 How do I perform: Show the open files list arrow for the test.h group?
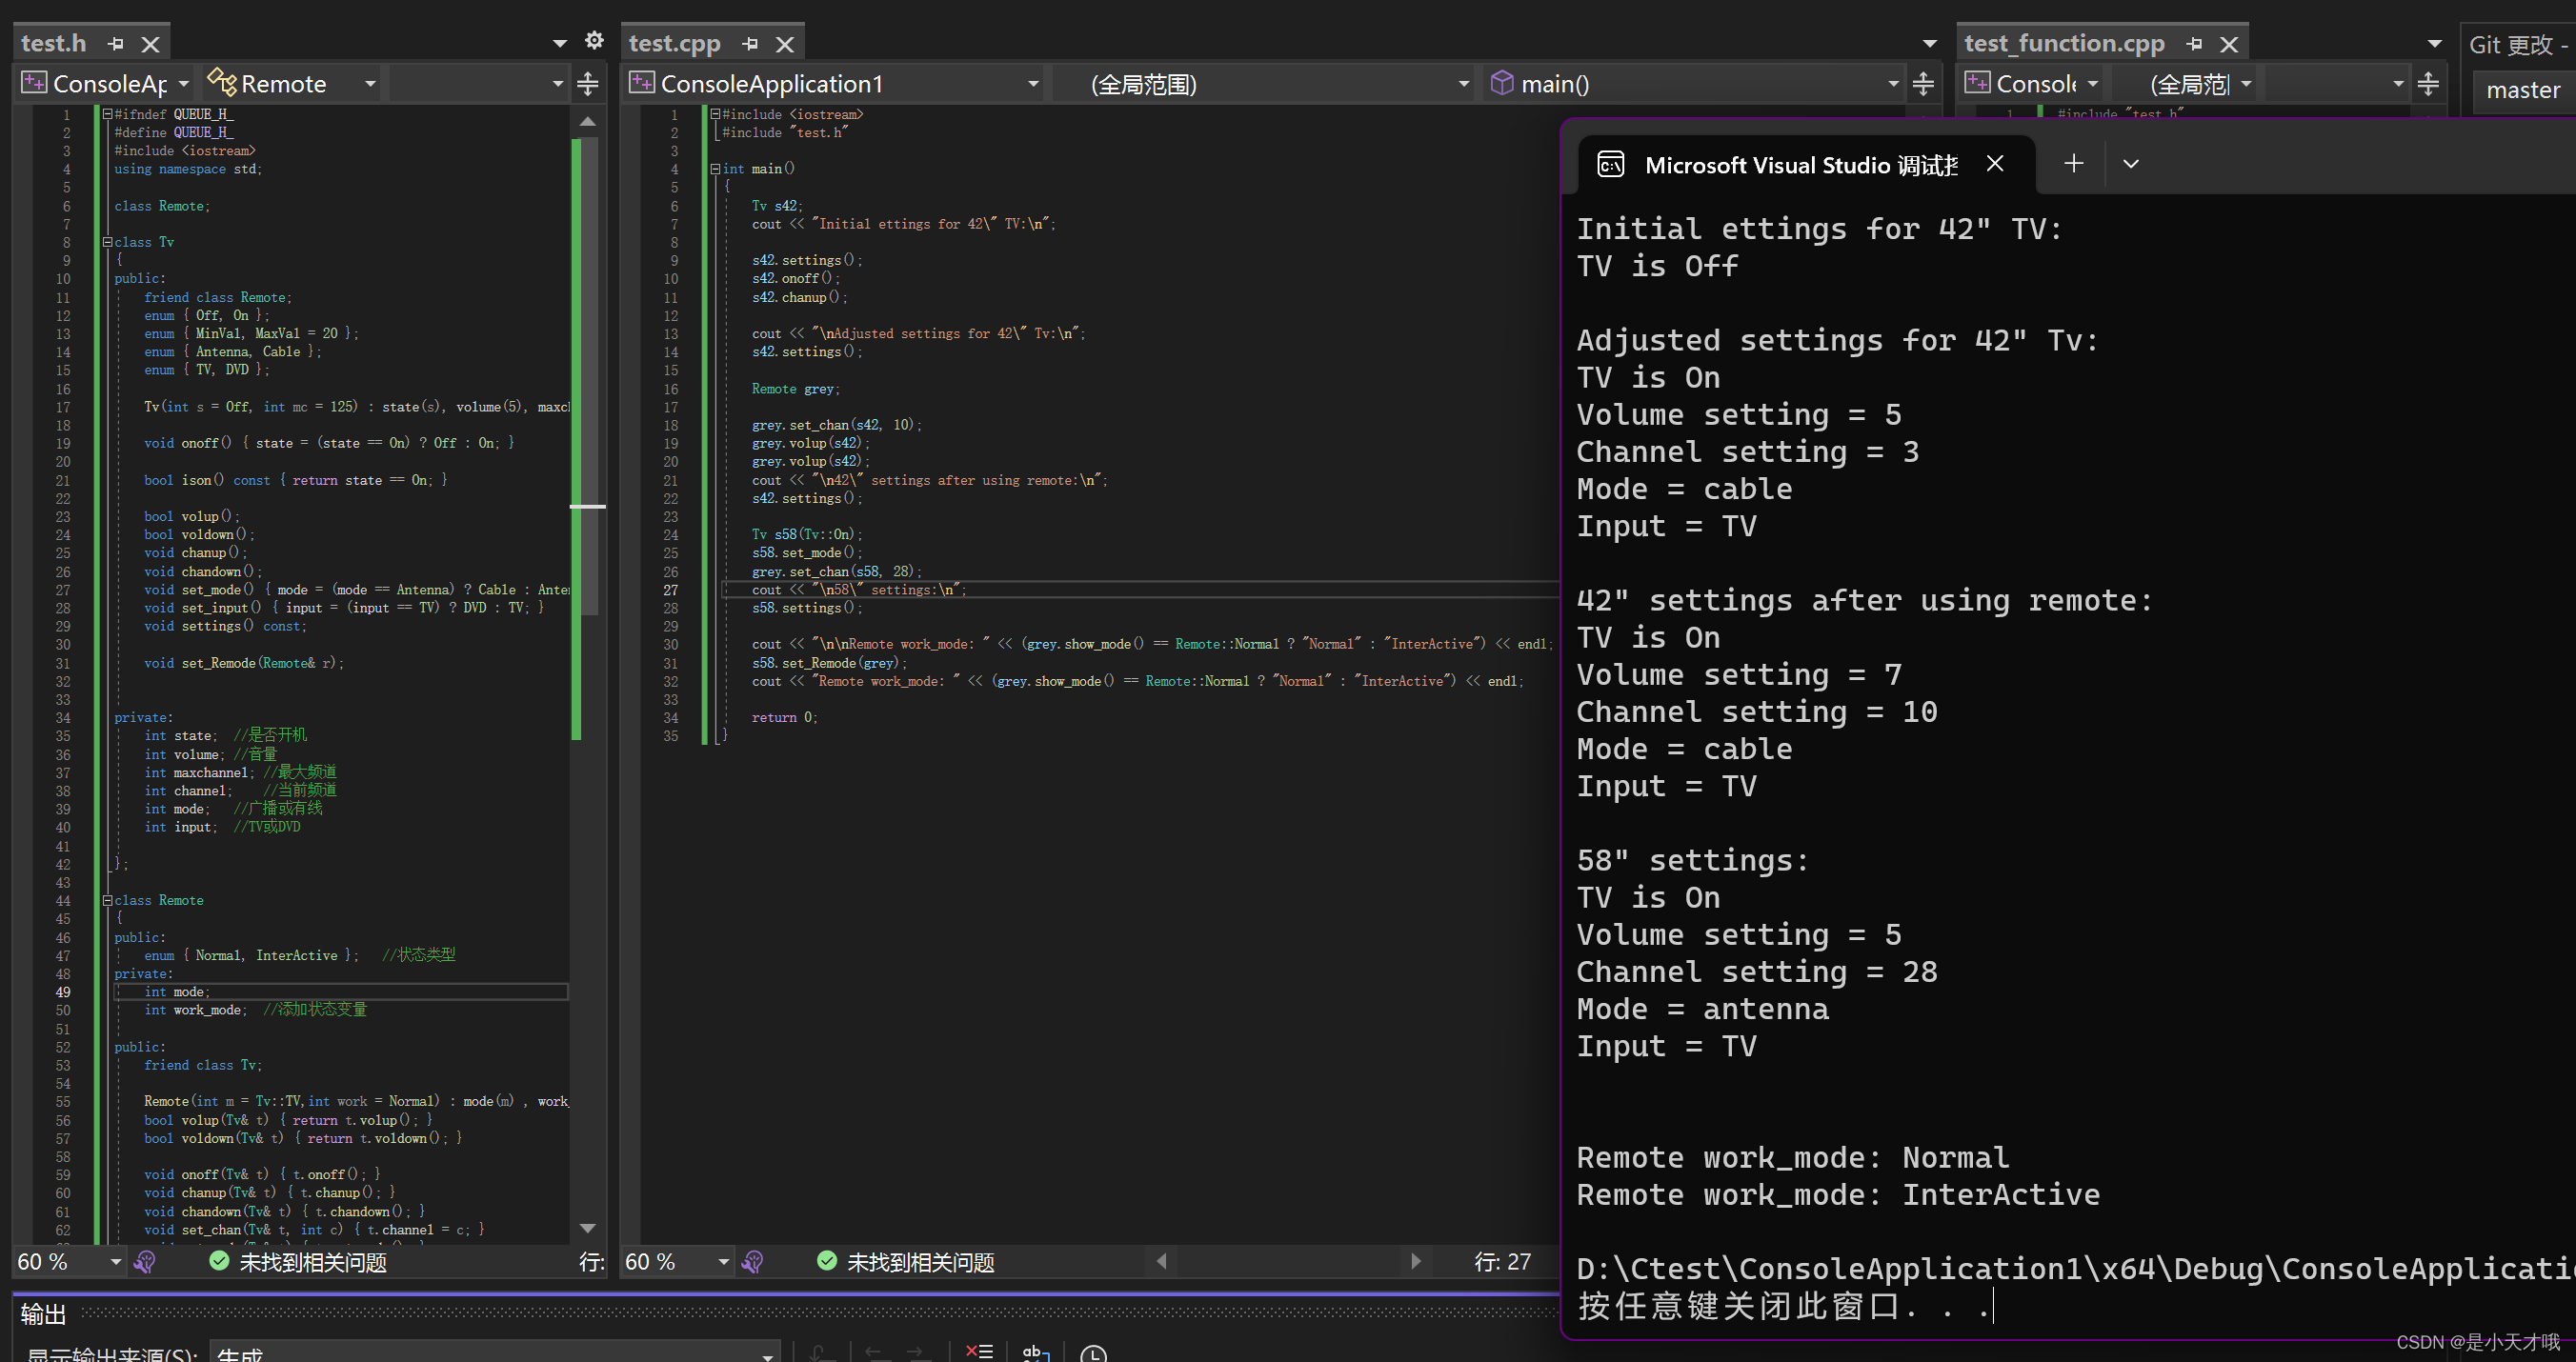[x=560, y=43]
